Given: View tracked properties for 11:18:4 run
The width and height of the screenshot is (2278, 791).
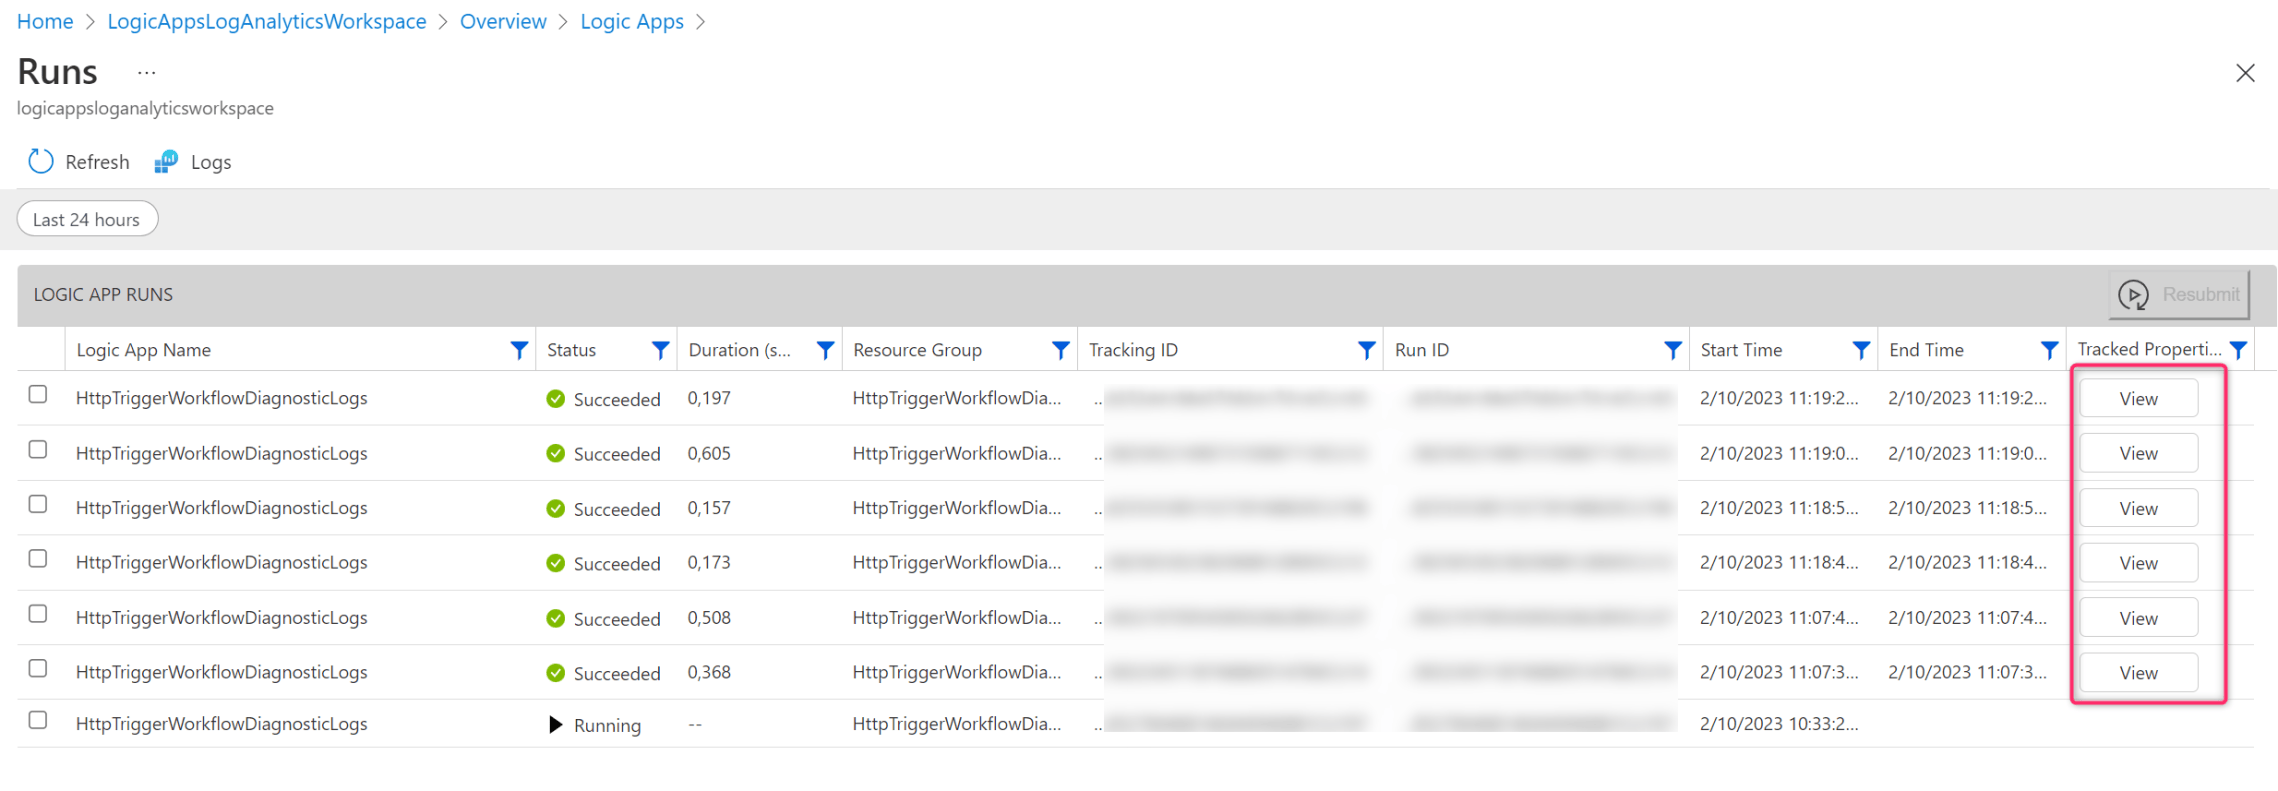Looking at the screenshot, I should (2139, 563).
